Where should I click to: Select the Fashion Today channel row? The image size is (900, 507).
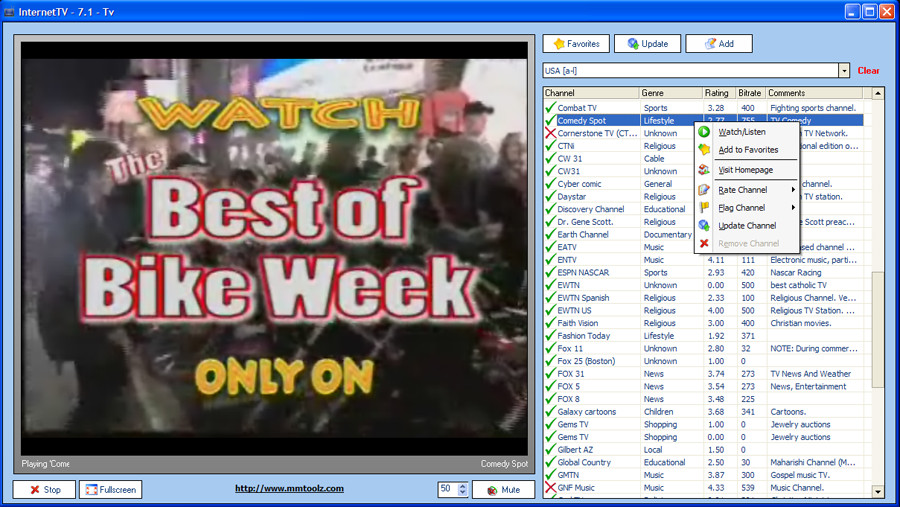[x=703, y=336]
